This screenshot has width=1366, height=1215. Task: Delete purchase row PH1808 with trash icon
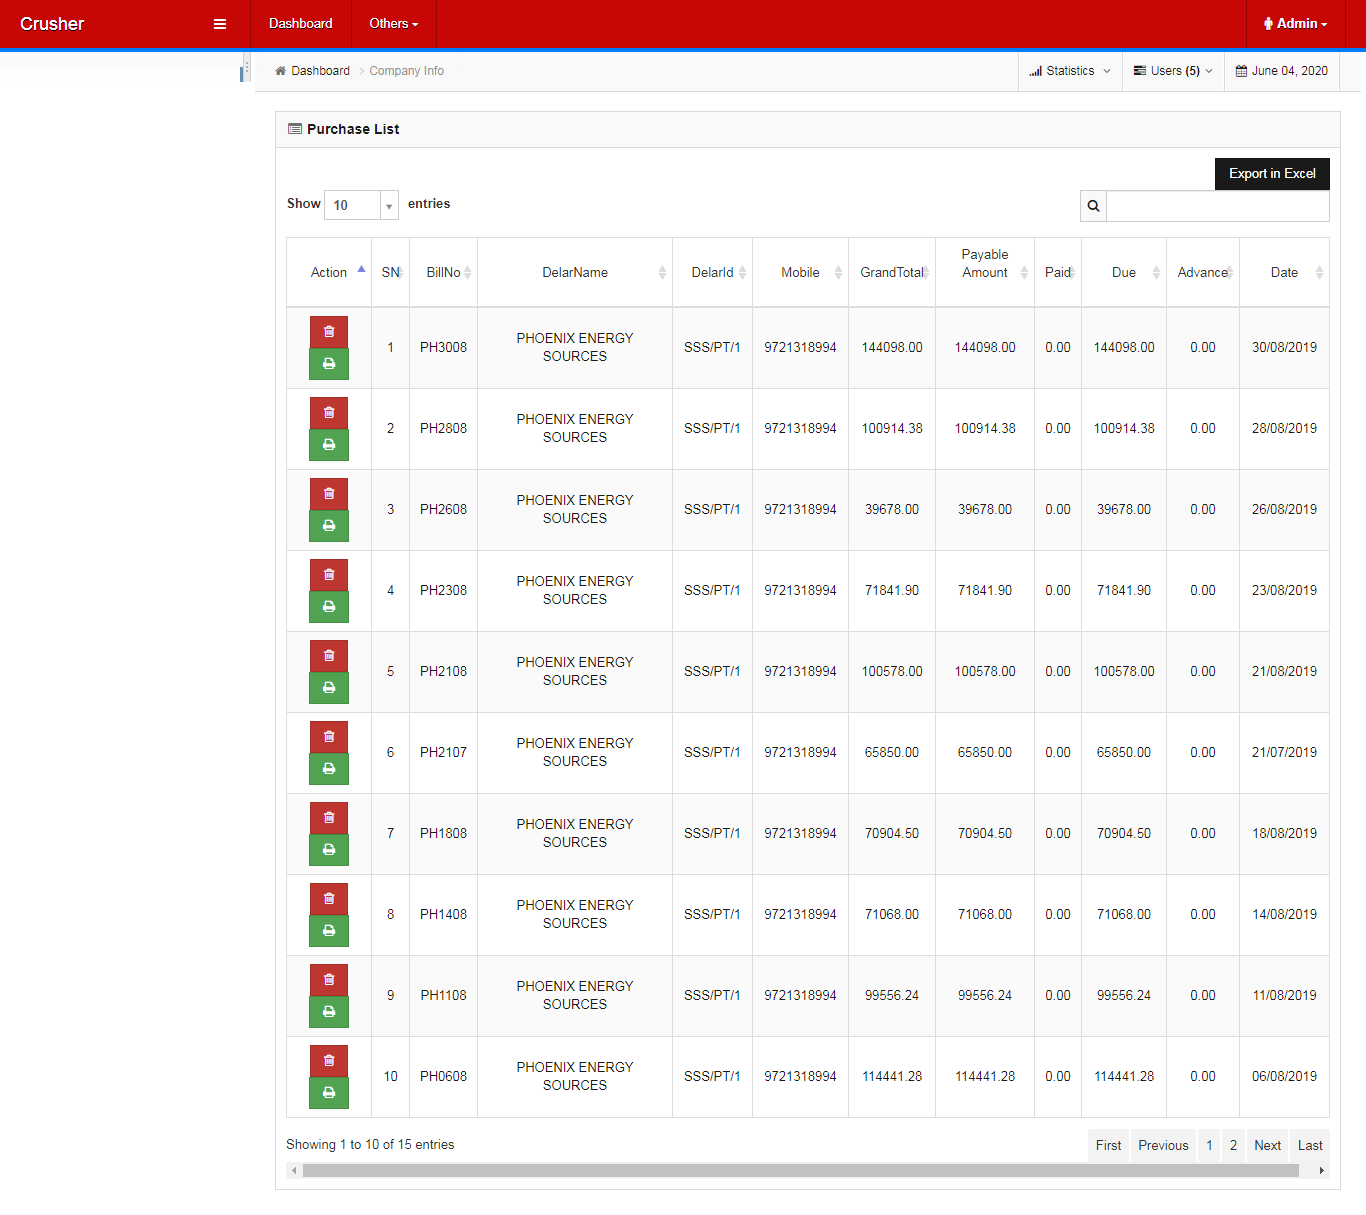(x=329, y=818)
